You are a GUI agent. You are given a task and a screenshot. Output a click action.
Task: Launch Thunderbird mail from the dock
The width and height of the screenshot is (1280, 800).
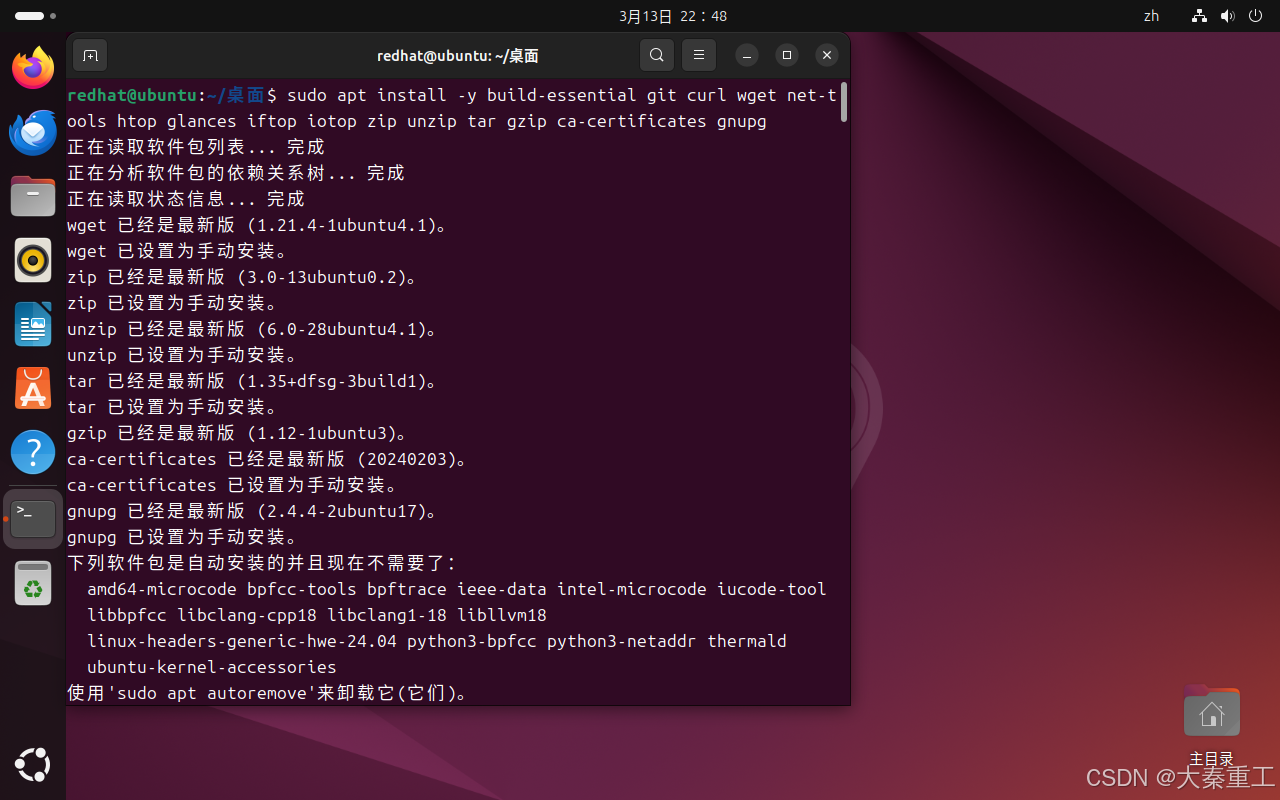[x=33, y=132]
